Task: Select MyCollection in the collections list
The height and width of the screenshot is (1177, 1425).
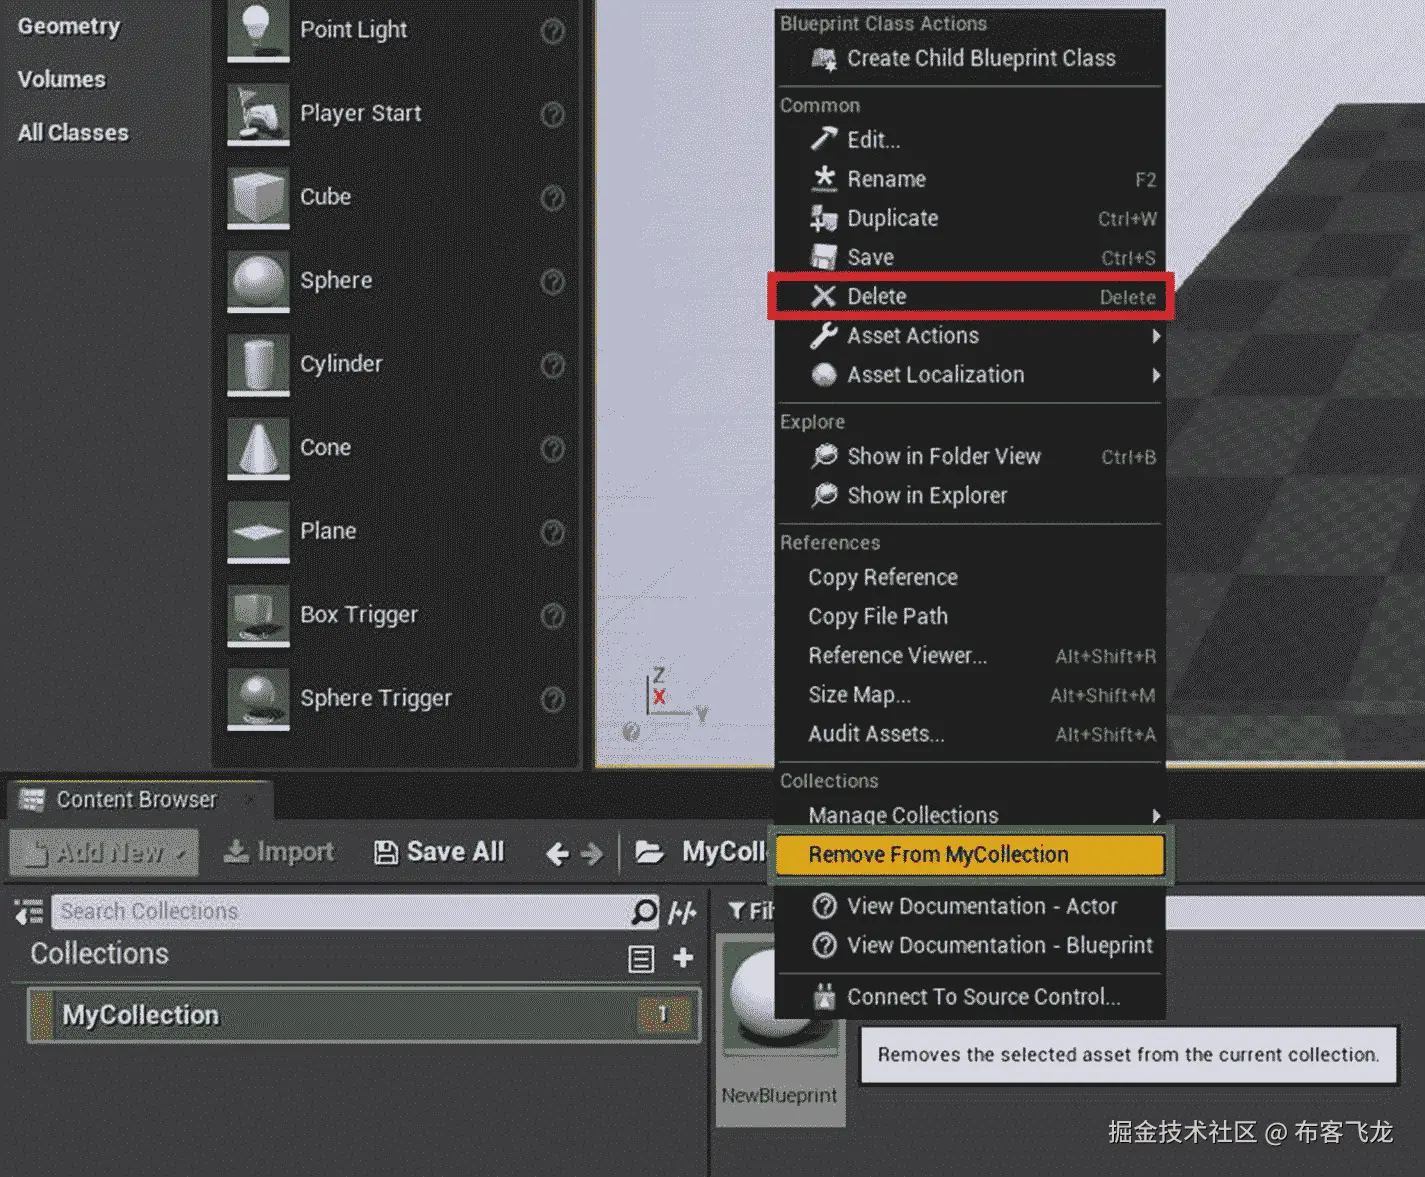Action: [x=364, y=1015]
